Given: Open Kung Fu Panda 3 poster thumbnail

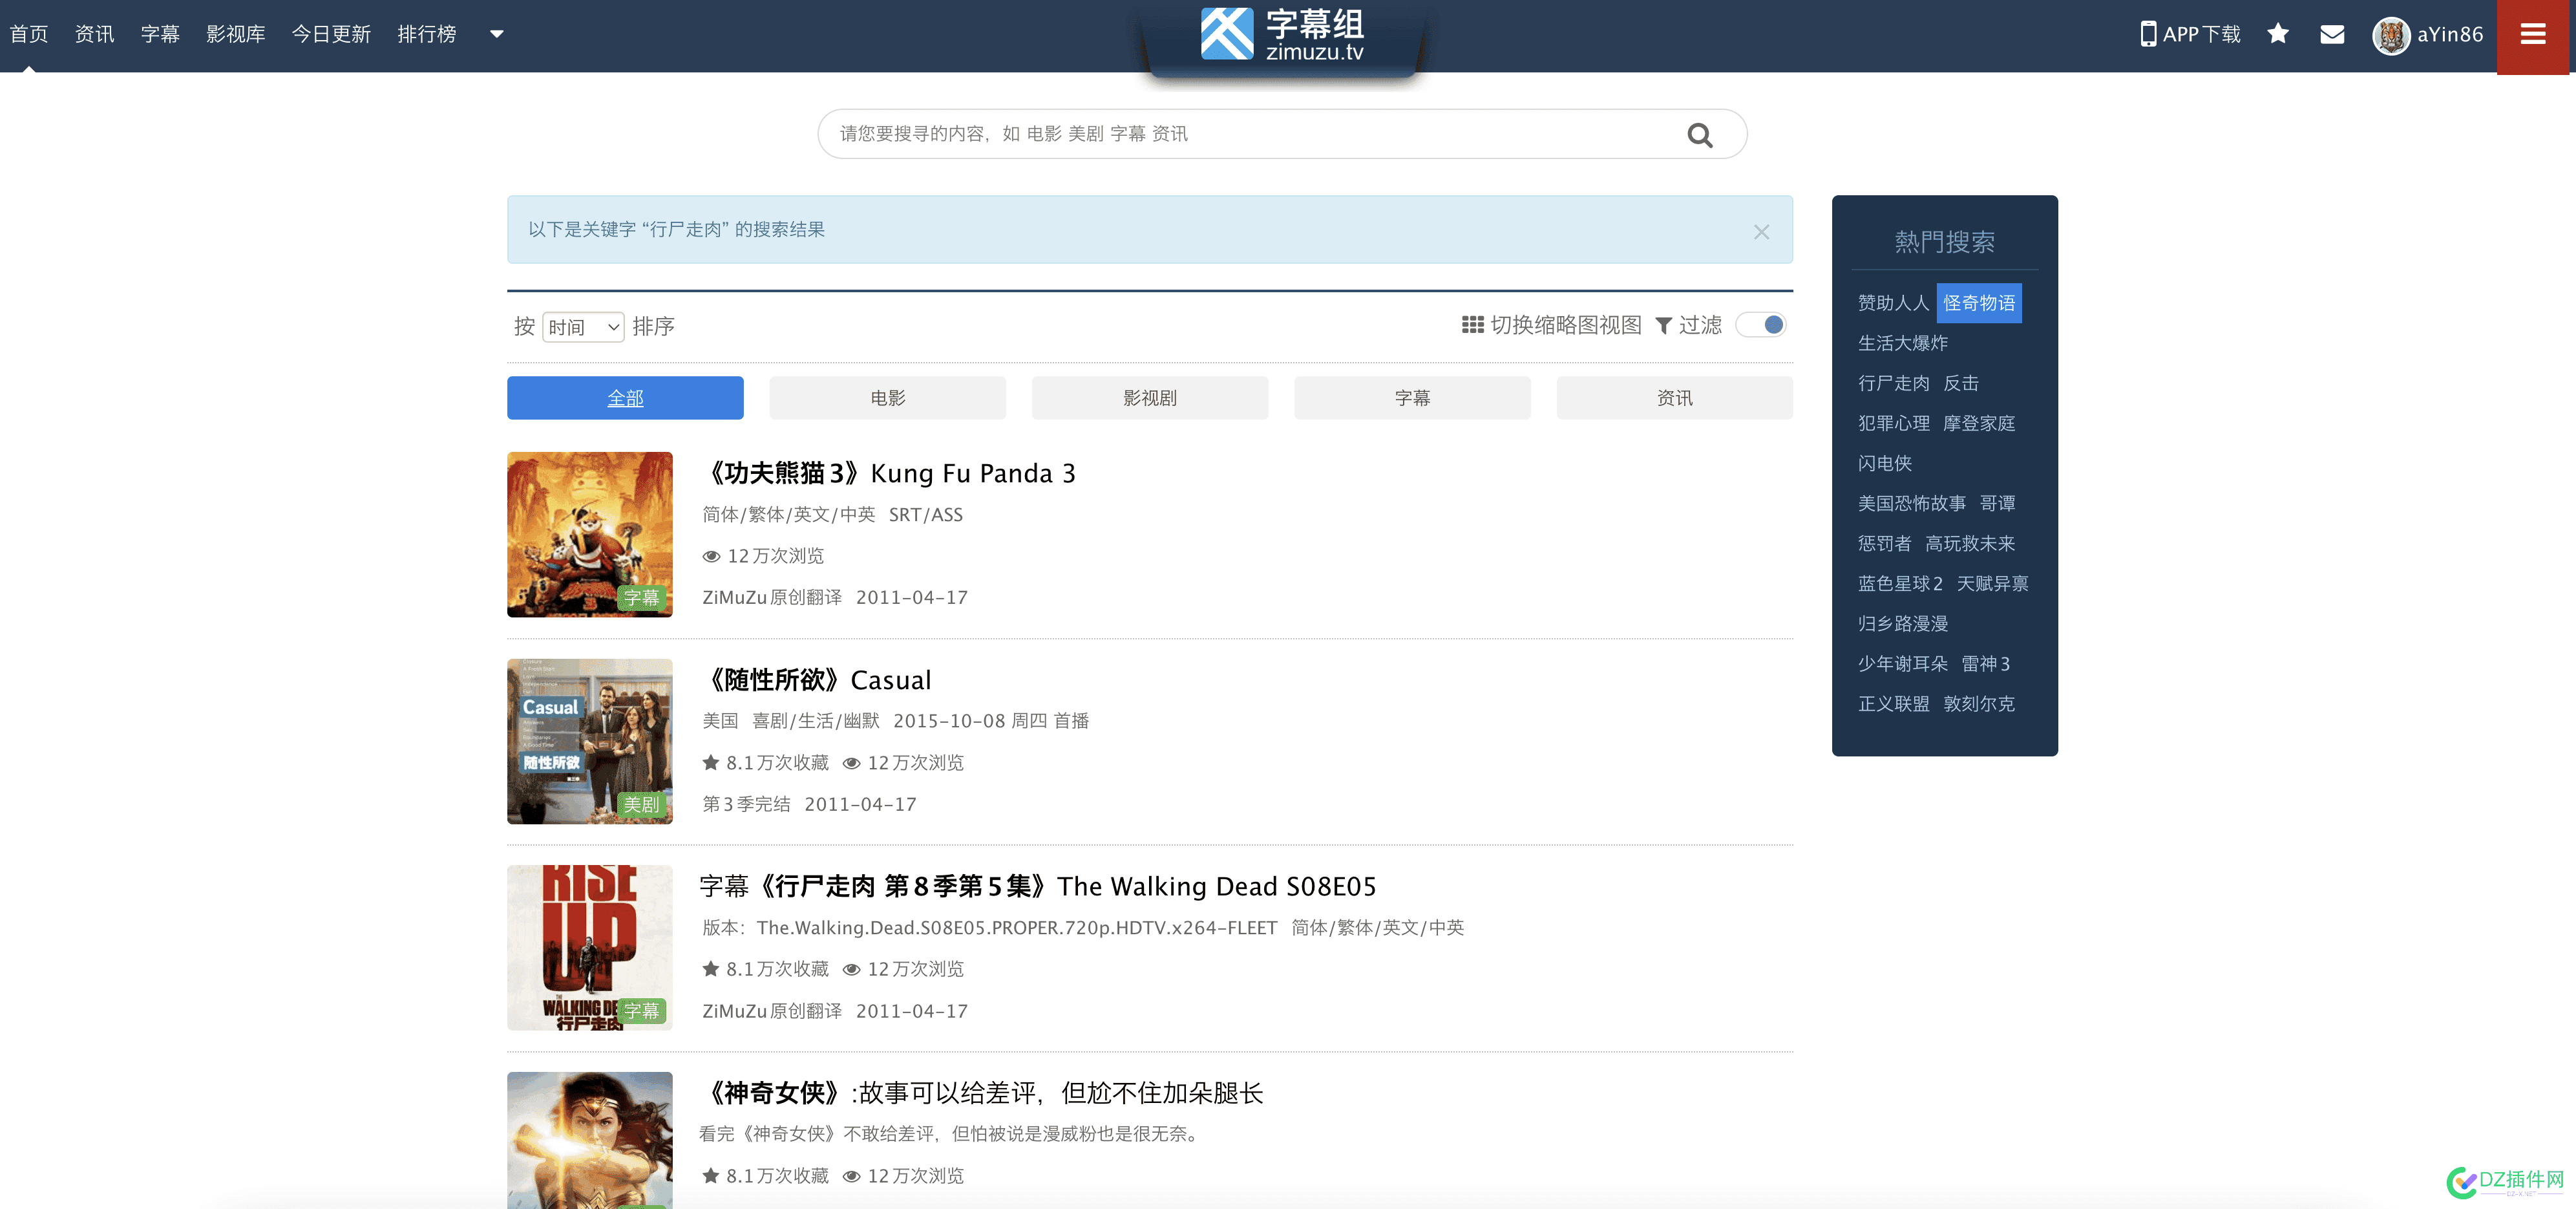Looking at the screenshot, I should 590,534.
